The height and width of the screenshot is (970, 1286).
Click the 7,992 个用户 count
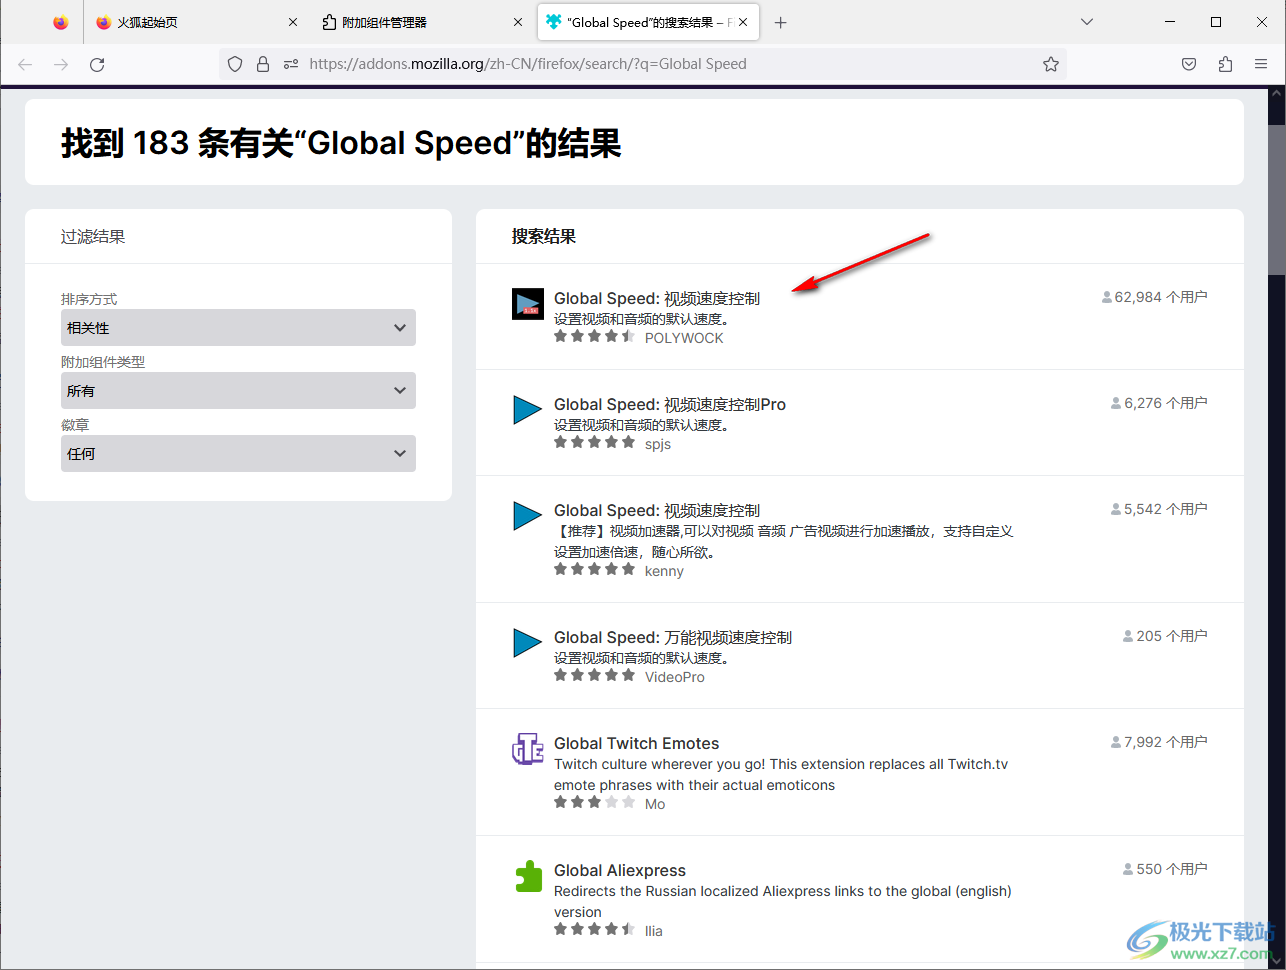pos(1159,742)
